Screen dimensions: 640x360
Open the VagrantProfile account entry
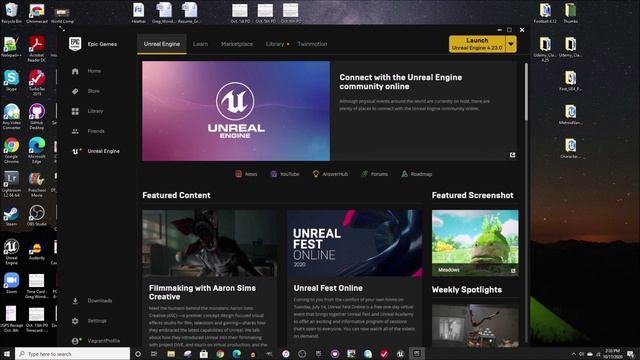(96, 341)
